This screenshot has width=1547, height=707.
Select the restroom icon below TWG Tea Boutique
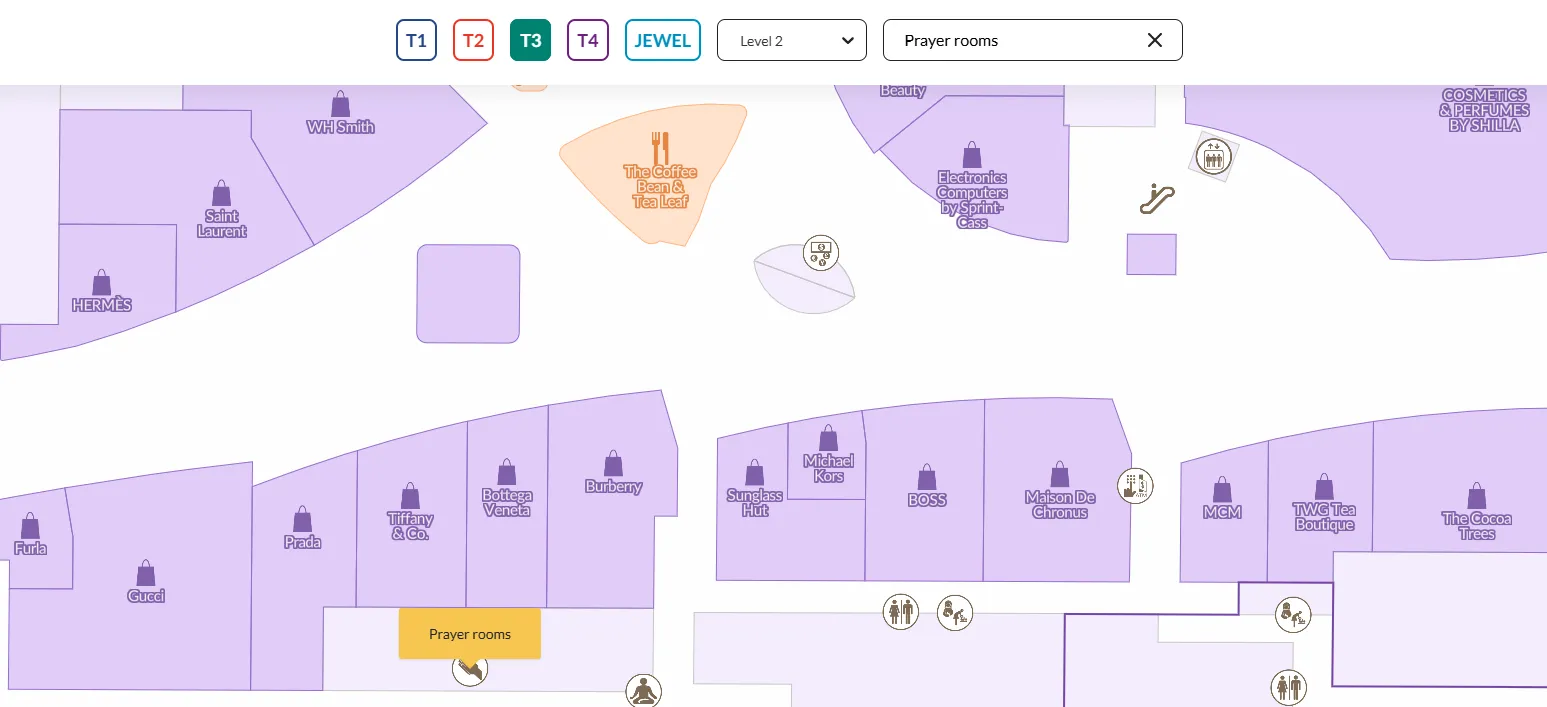click(1288, 687)
